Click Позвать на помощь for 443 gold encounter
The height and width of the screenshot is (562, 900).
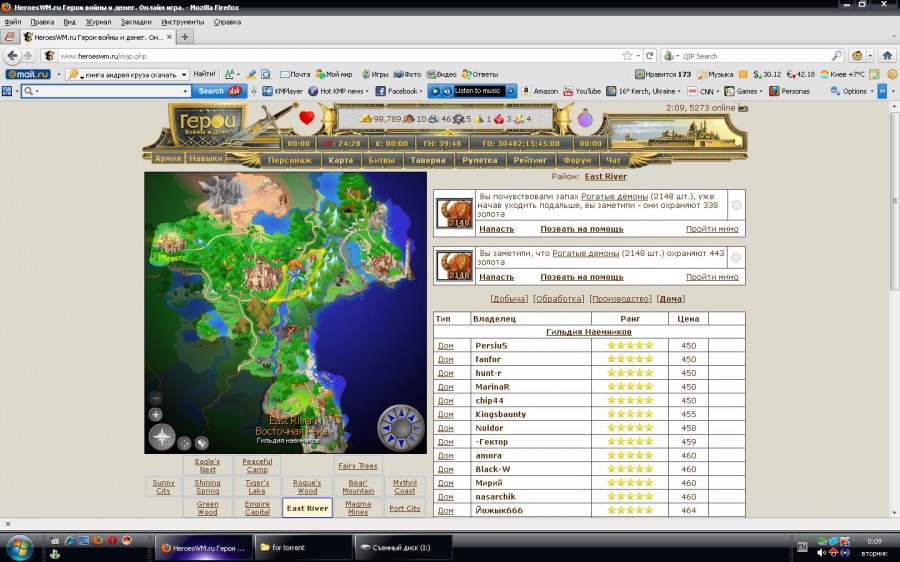[x=581, y=277]
